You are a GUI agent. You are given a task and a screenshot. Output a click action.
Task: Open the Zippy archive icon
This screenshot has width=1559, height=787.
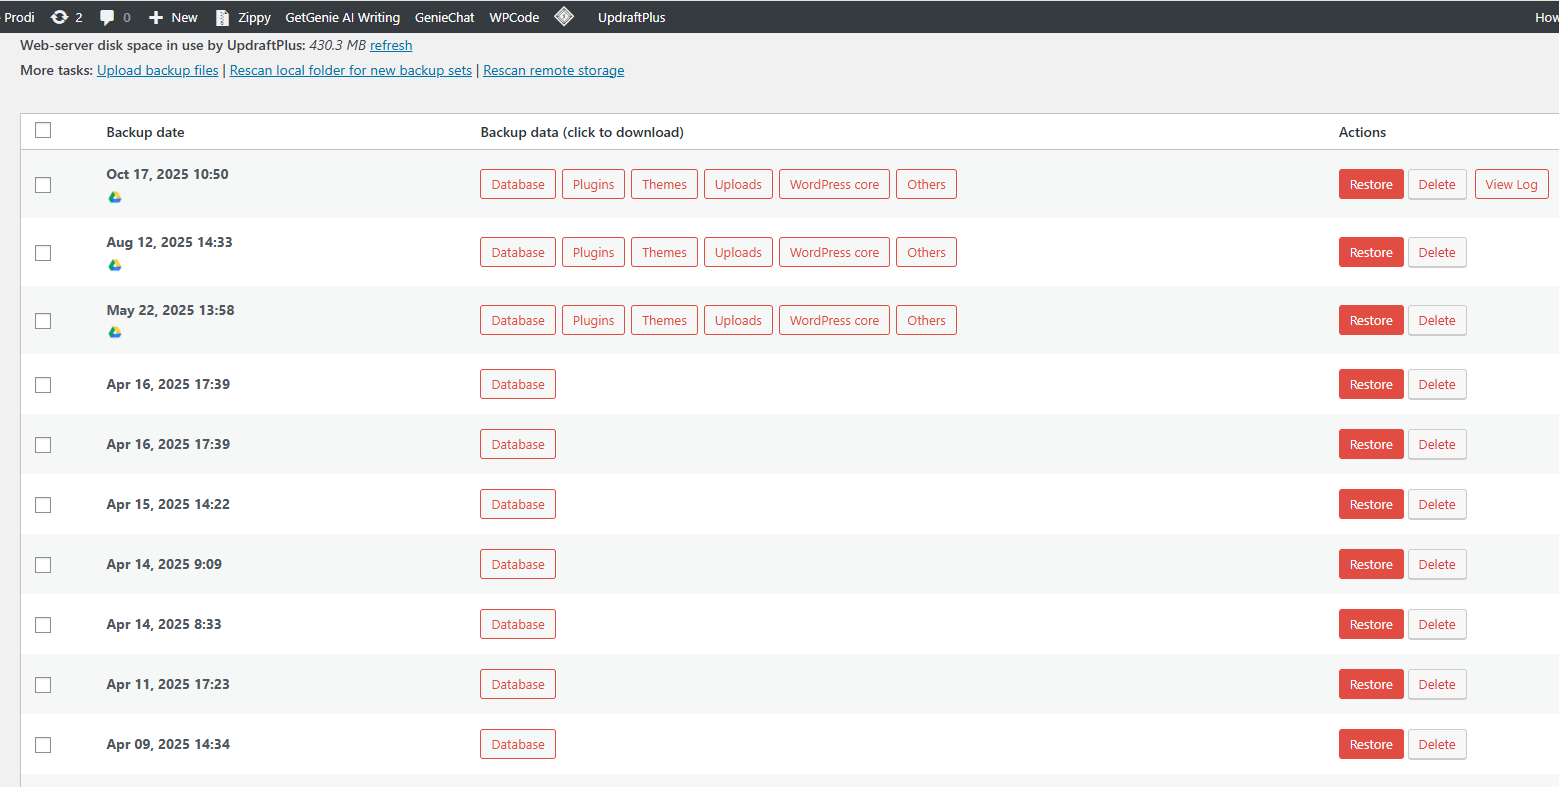223,17
